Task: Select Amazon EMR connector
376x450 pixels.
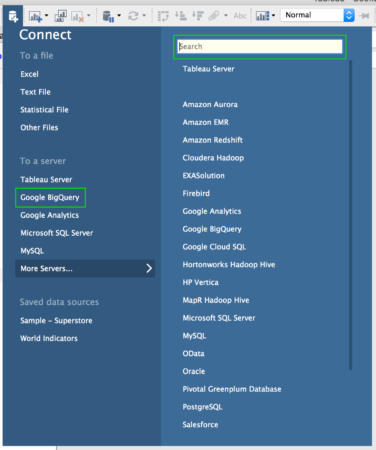Action: 206,122
